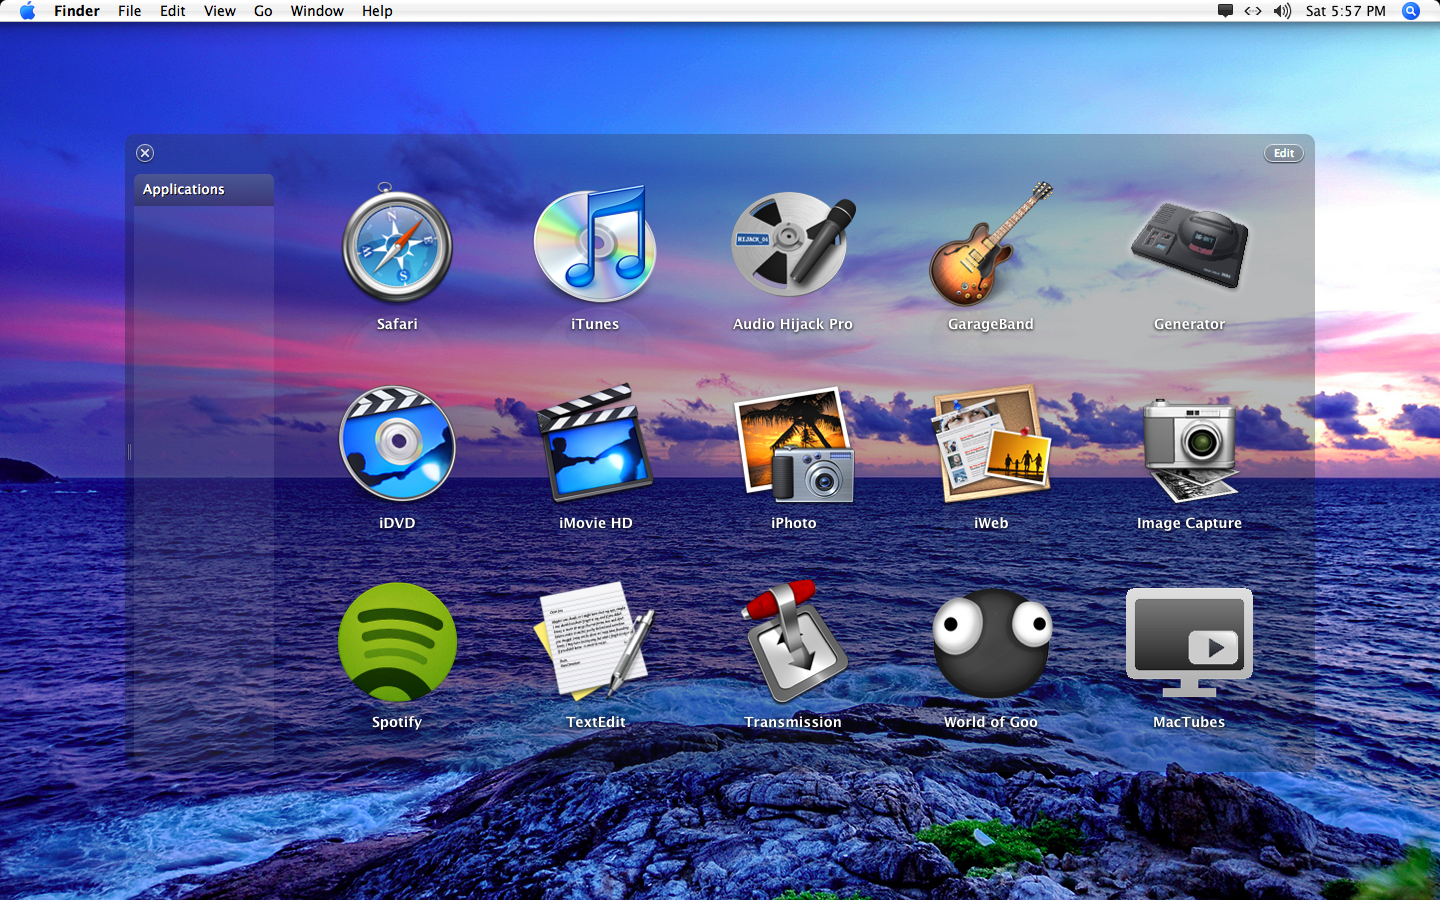This screenshot has height=900, width=1440.
Task: Click the display icon in menu bar
Action: click(x=1225, y=11)
